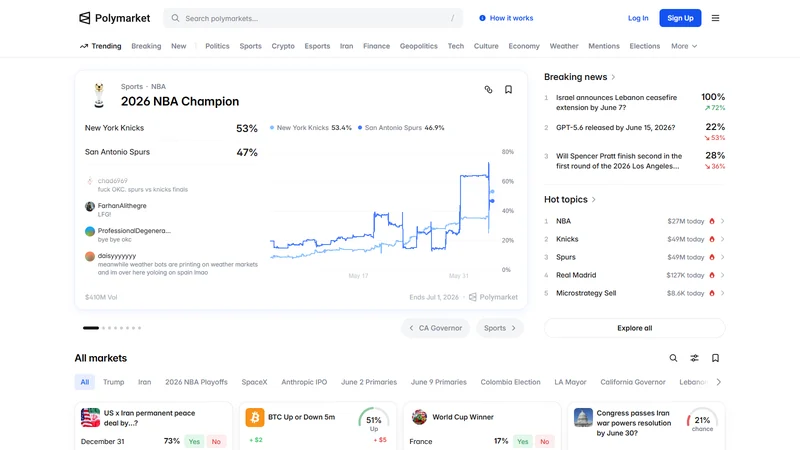800x450 pixels.
Task: Click Explore all button
Action: pos(634,328)
